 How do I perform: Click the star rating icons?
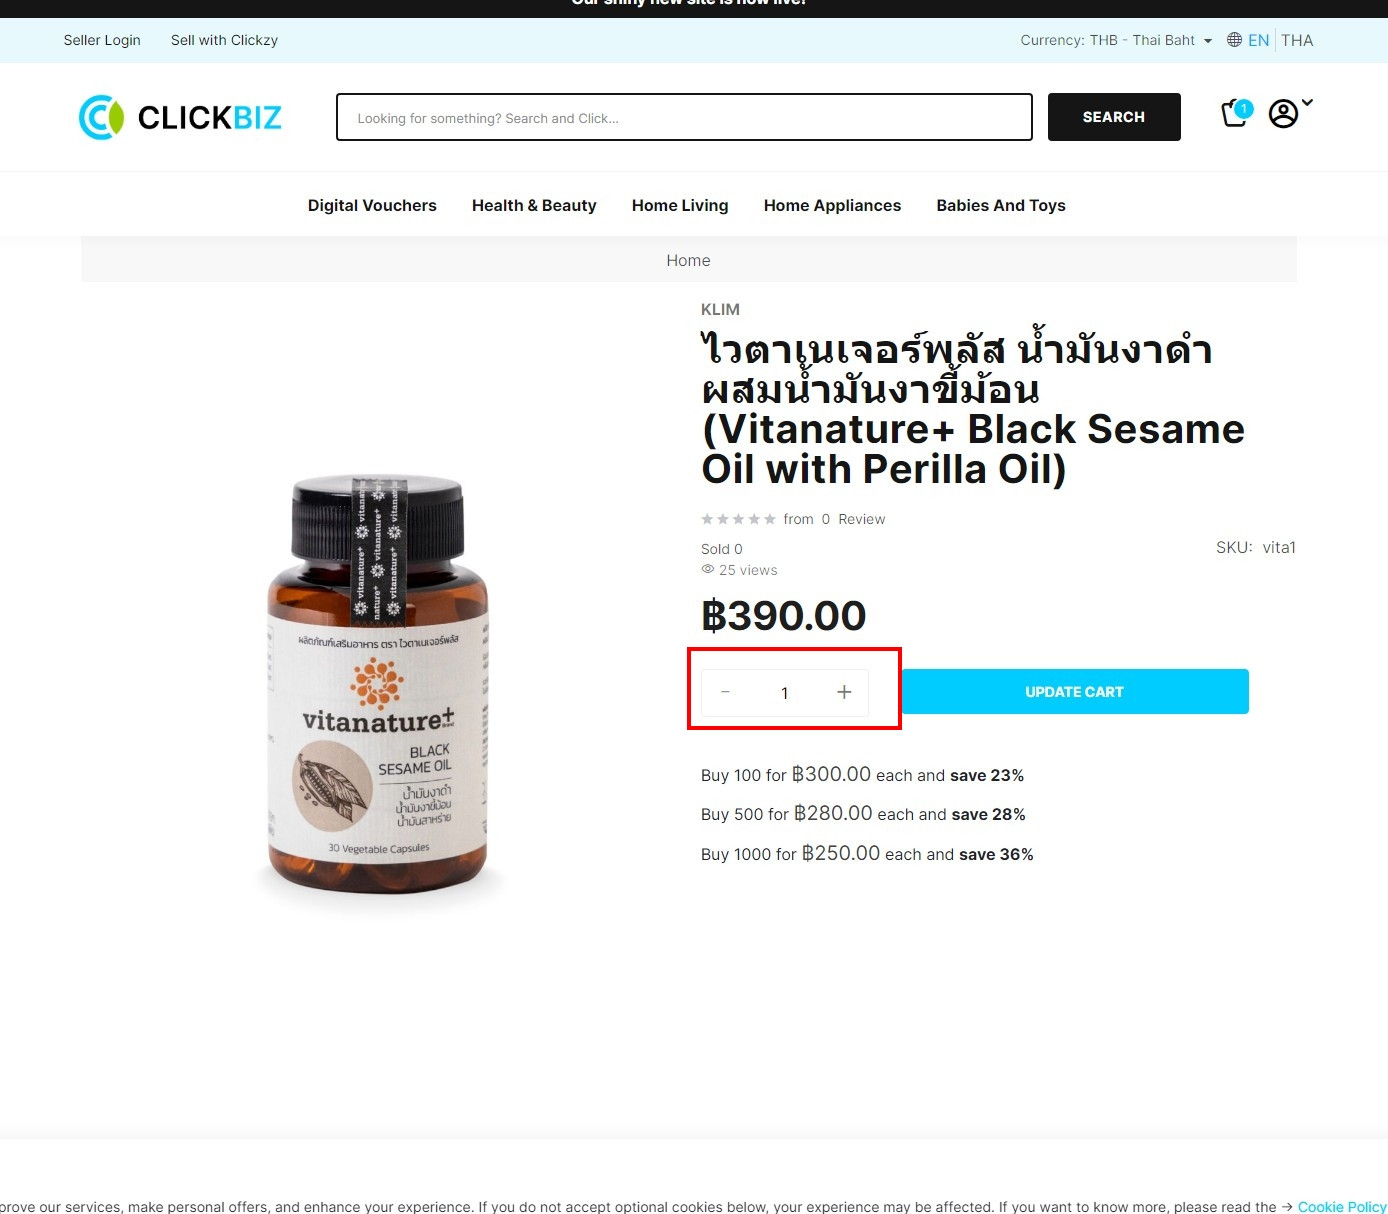coord(738,519)
